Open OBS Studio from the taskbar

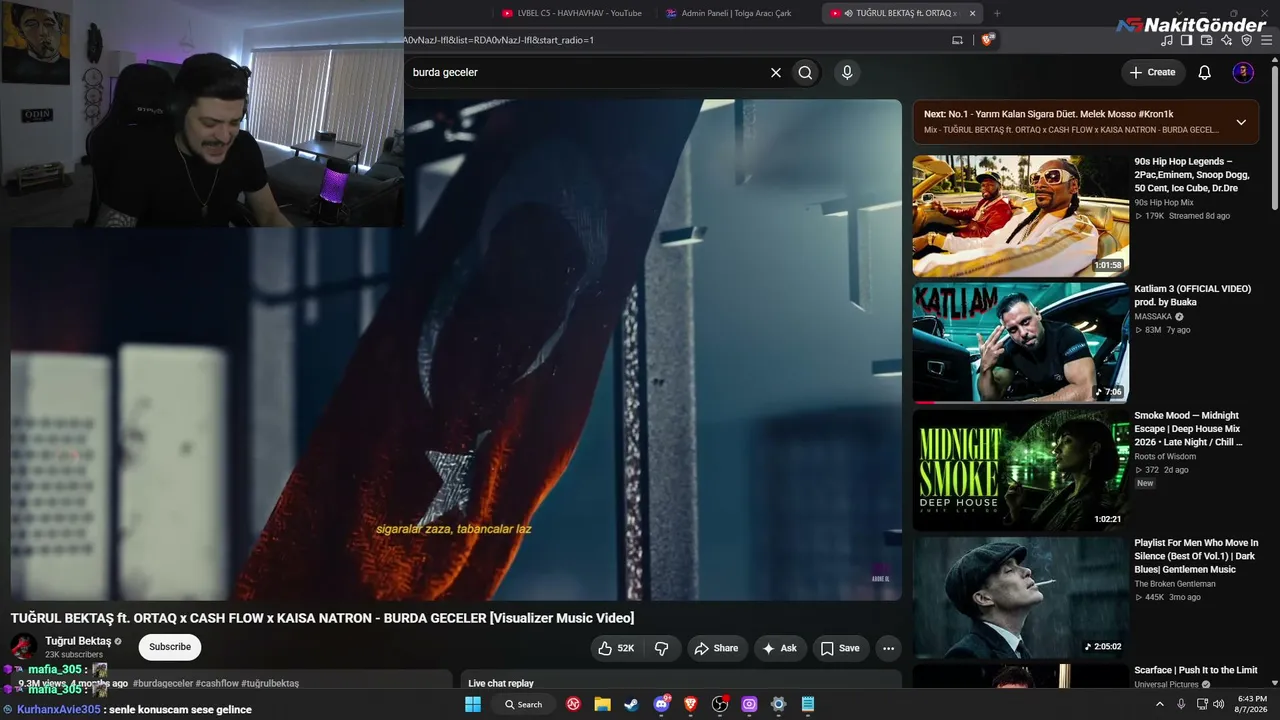pos(719,704)
